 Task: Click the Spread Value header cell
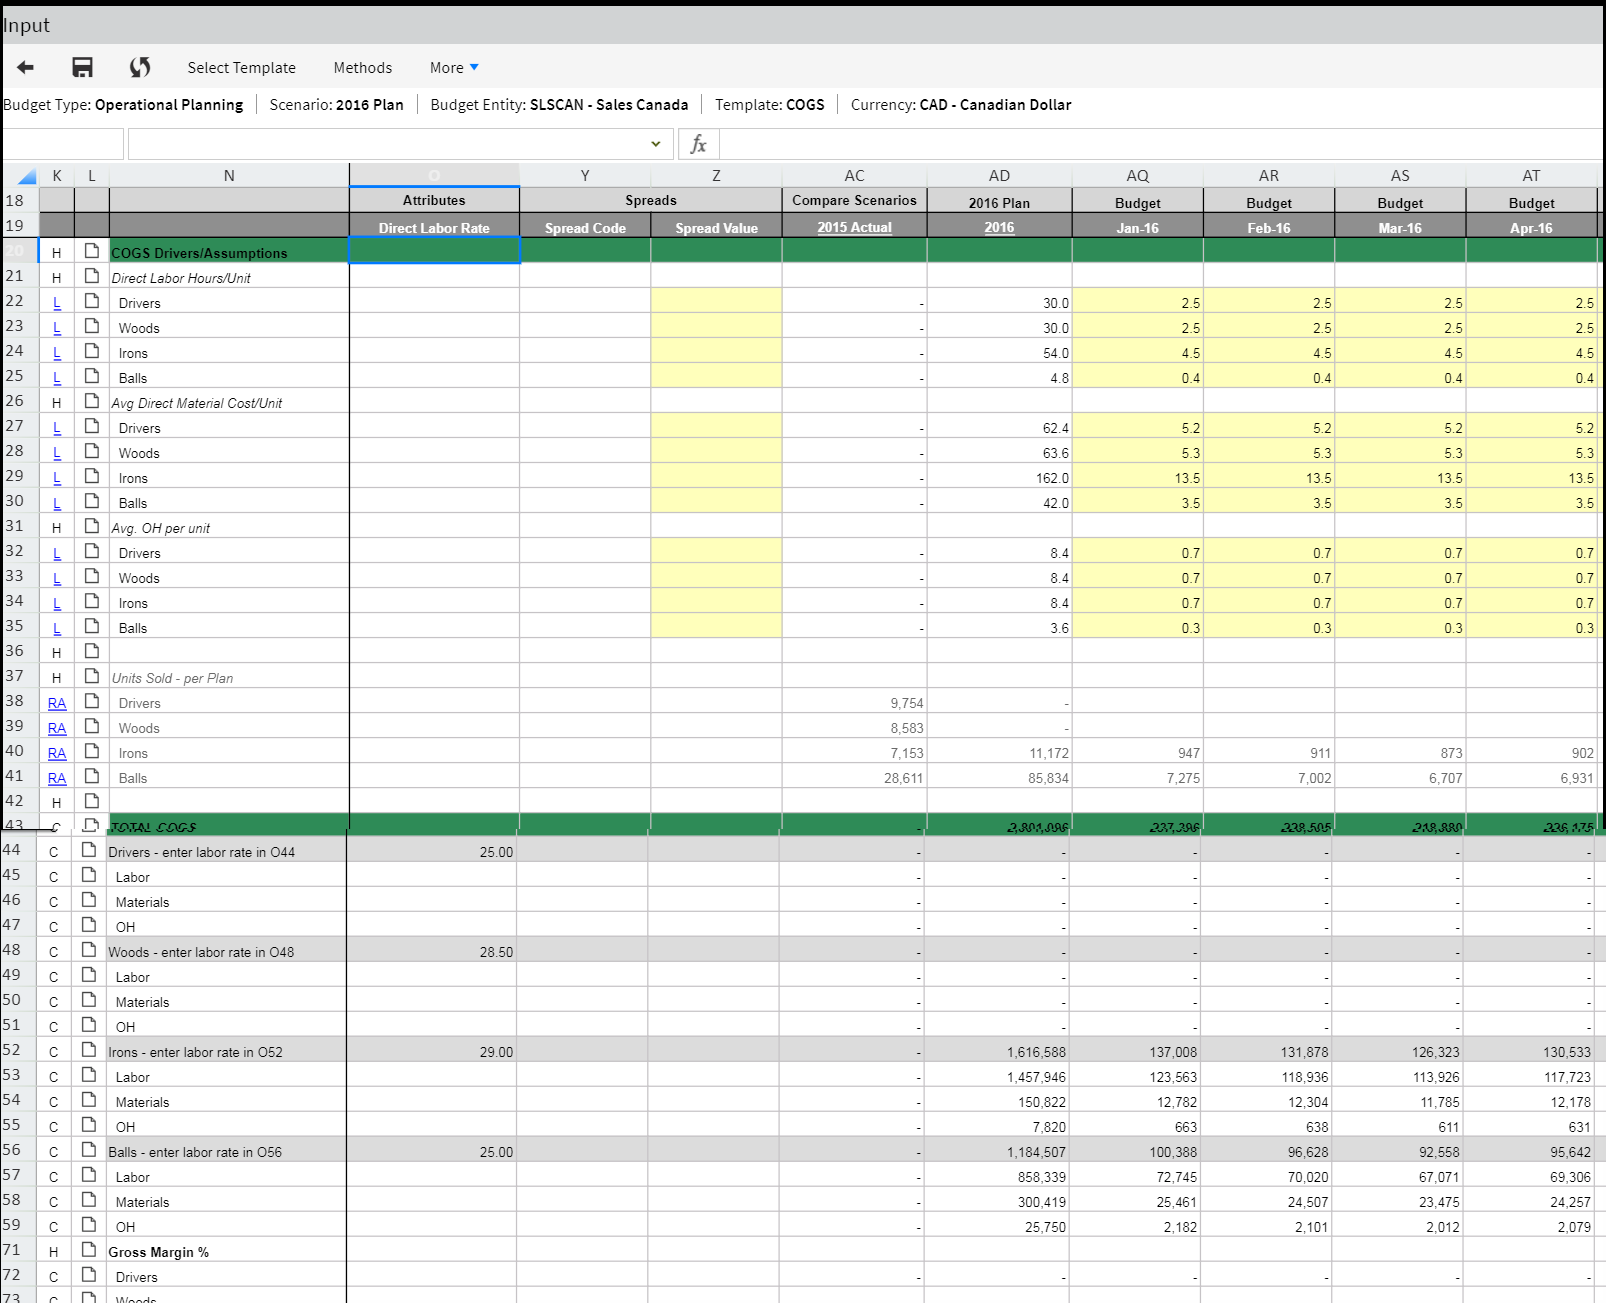(716, 228)
